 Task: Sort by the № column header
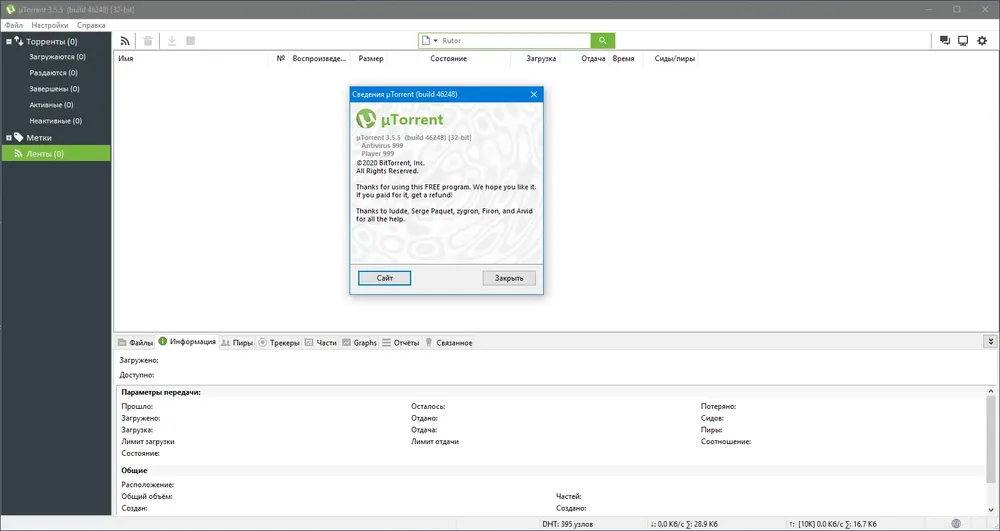(x=280, y=59)
